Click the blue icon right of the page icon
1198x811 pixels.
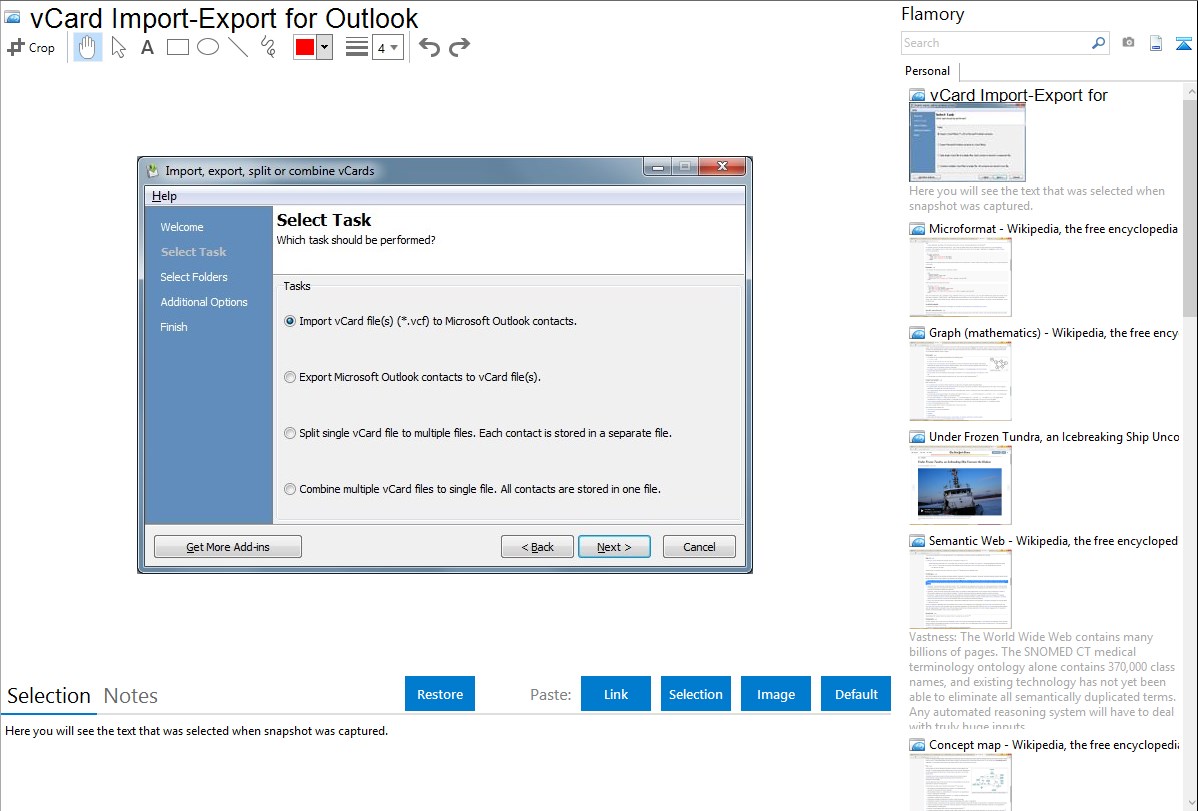click(x=1183, y=43)
